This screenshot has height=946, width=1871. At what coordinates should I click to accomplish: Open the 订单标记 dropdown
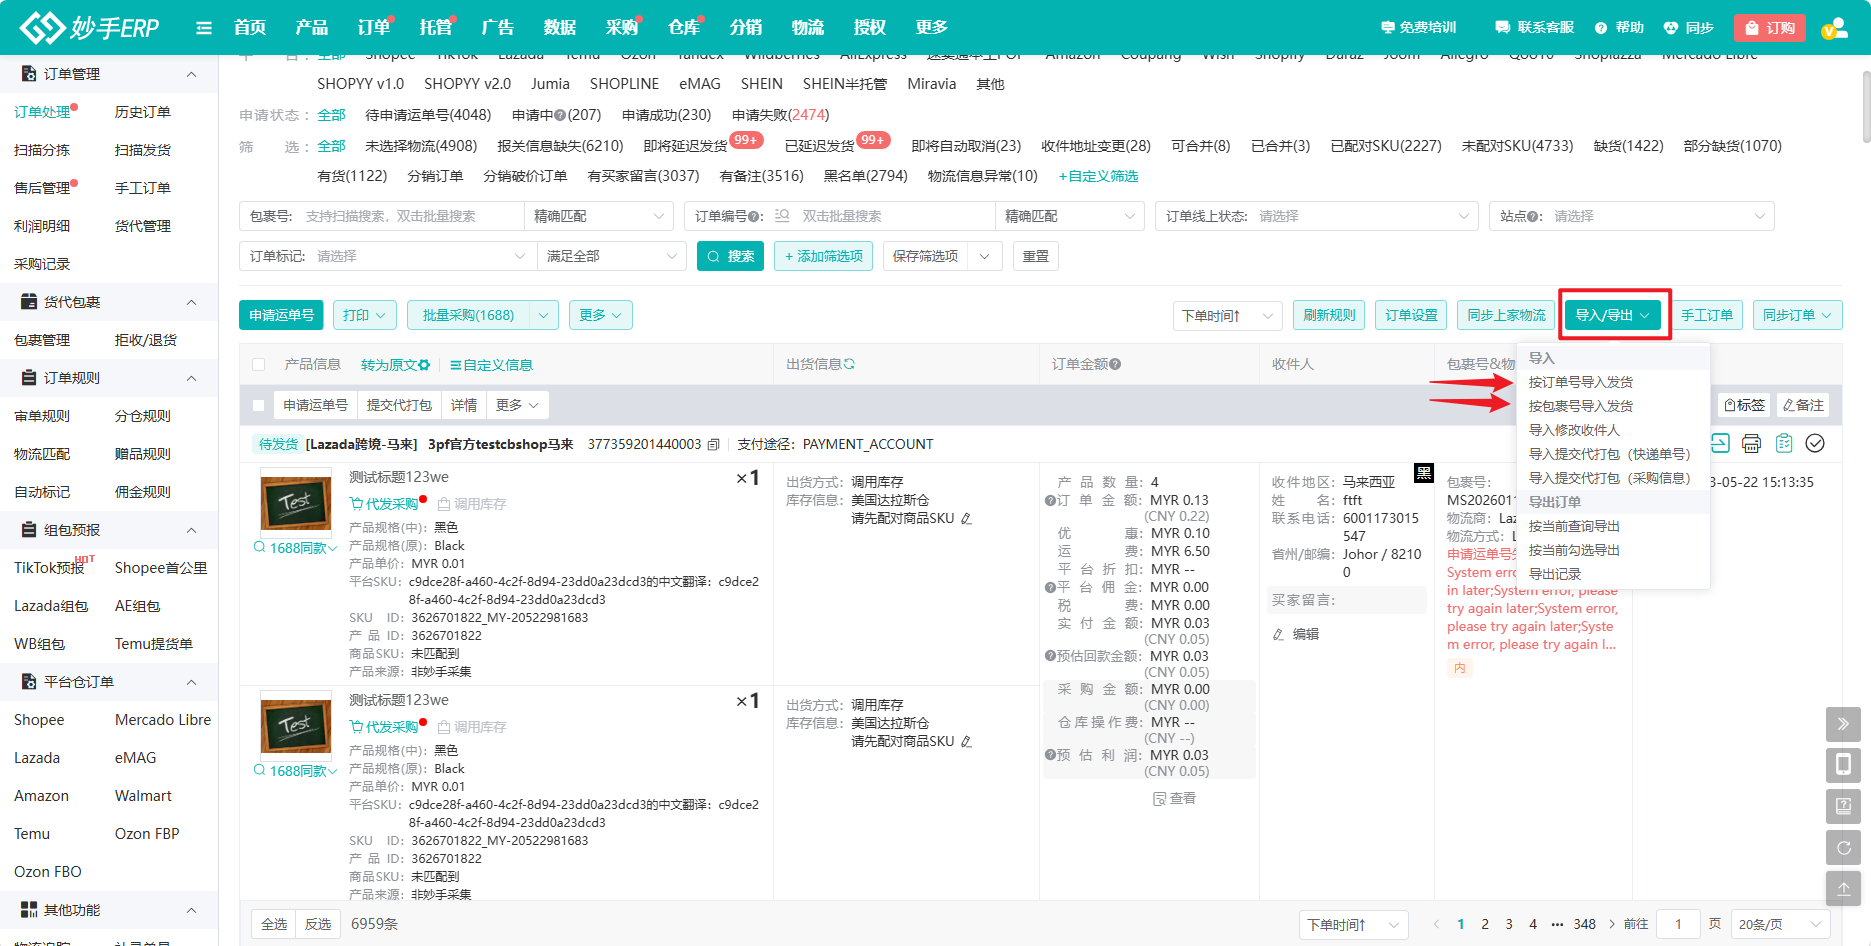(387, 256)
